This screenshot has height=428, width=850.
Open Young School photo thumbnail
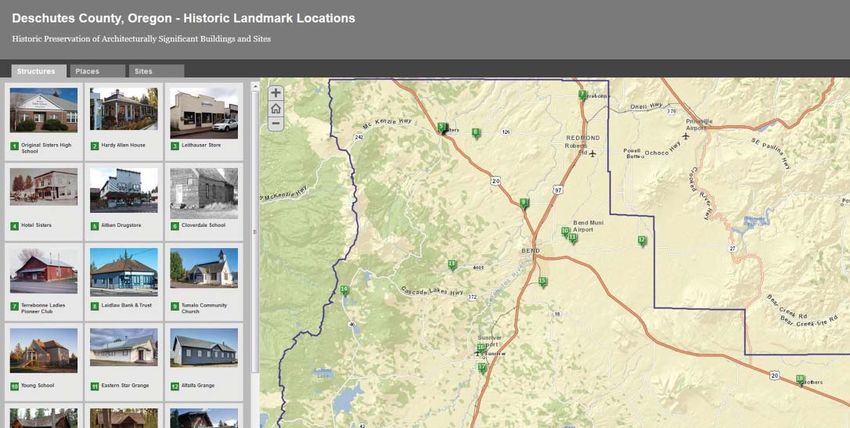pos(44,351)
